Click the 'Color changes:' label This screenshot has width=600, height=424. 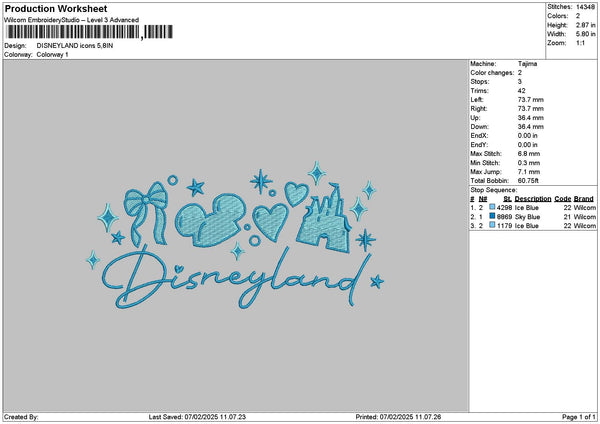(492, 73)
